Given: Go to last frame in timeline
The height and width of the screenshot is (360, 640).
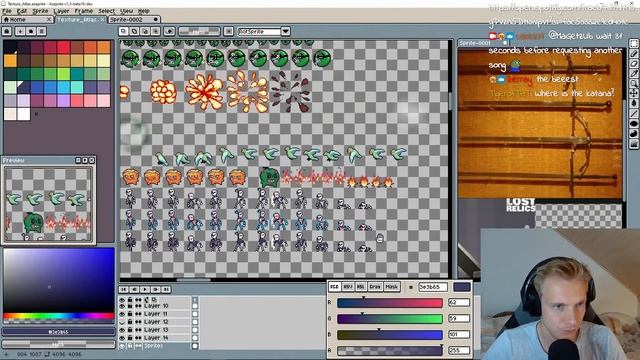Looking at the screenshot, I should click(166, 289).
